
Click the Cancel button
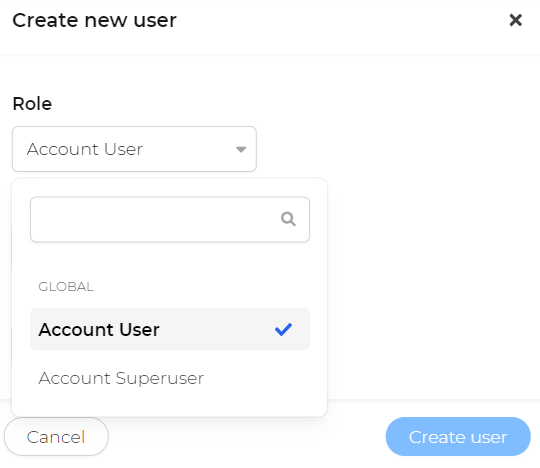pos(56,437)
